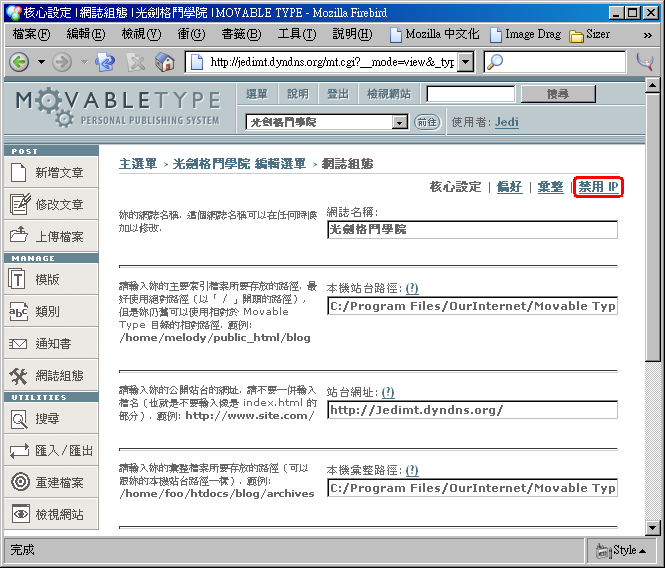Reload the page with the refresh icon

click(x=105, y=62)
